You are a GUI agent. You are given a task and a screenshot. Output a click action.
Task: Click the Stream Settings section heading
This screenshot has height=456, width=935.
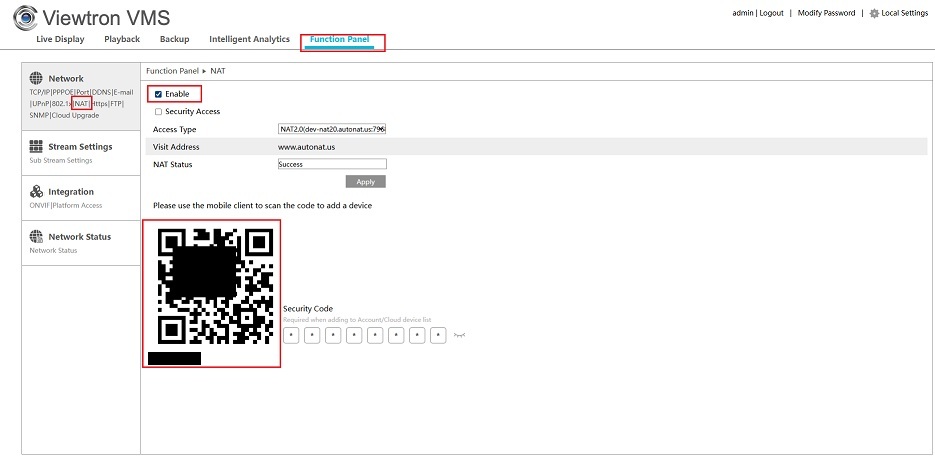coord(80,147)
